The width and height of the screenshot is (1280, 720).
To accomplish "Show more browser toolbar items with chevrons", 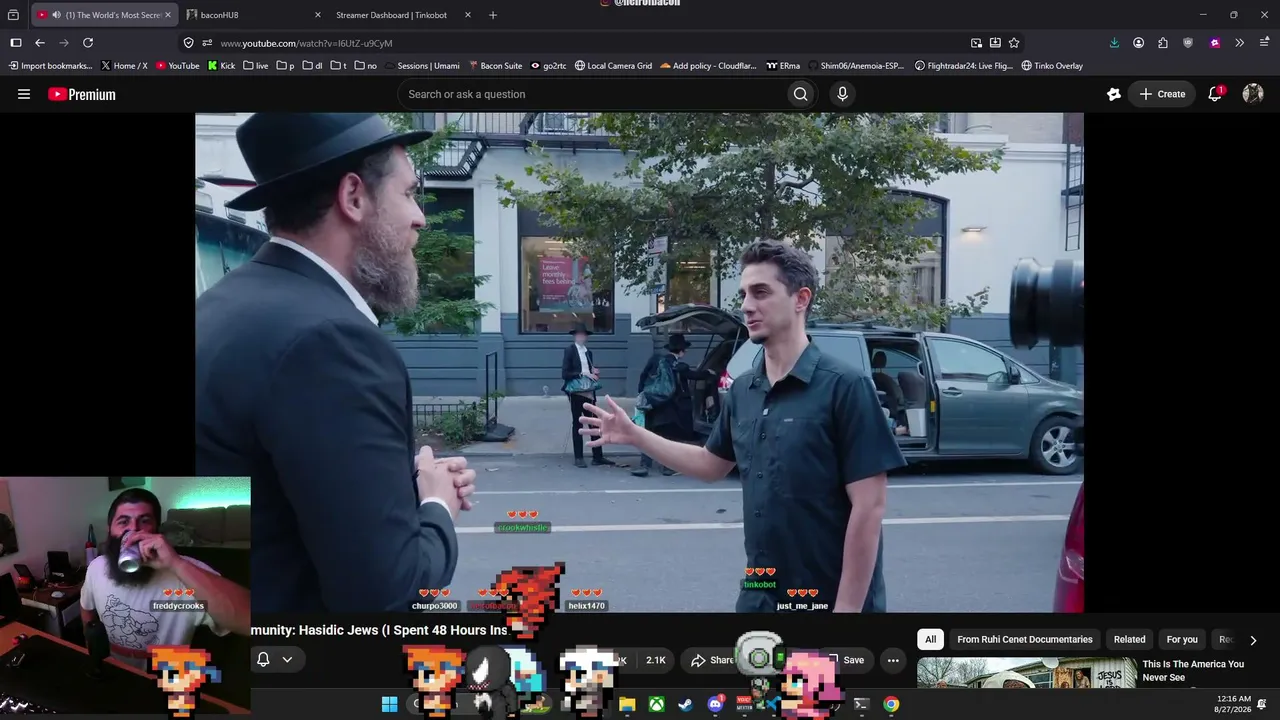I will tap(1239, 43).
